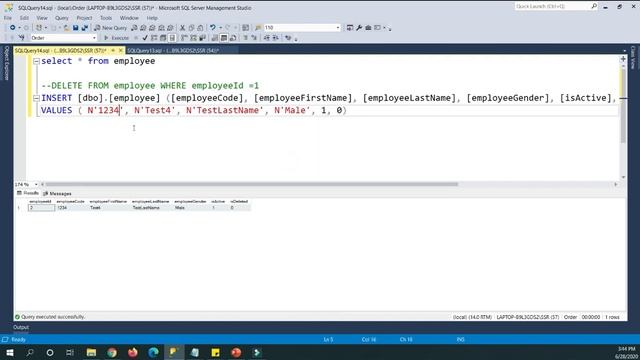The image size is (640, 360).
Task: Click the result cell 'Male'
Action: pyautogui.click(x=180, y=208)
